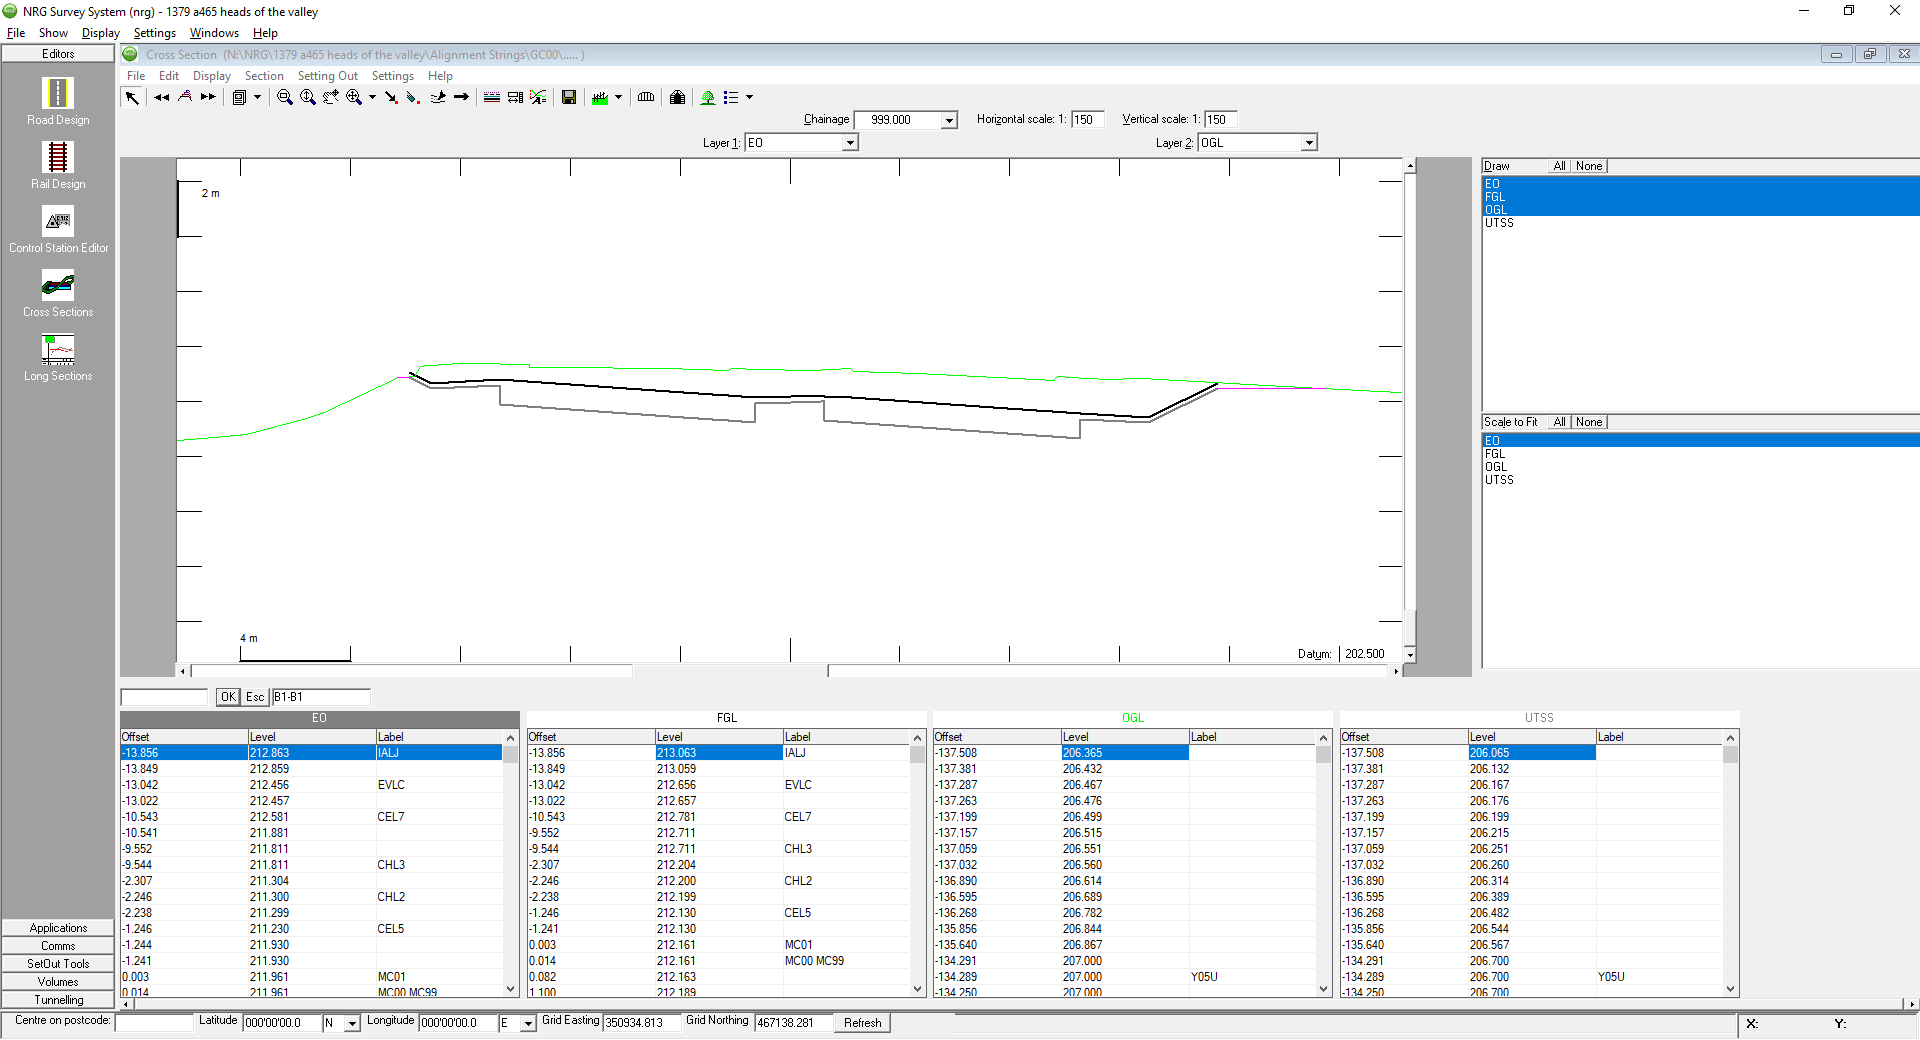Click the Esc button
The width and height of the screenshot is (1920, 1040).
point(255,697)
